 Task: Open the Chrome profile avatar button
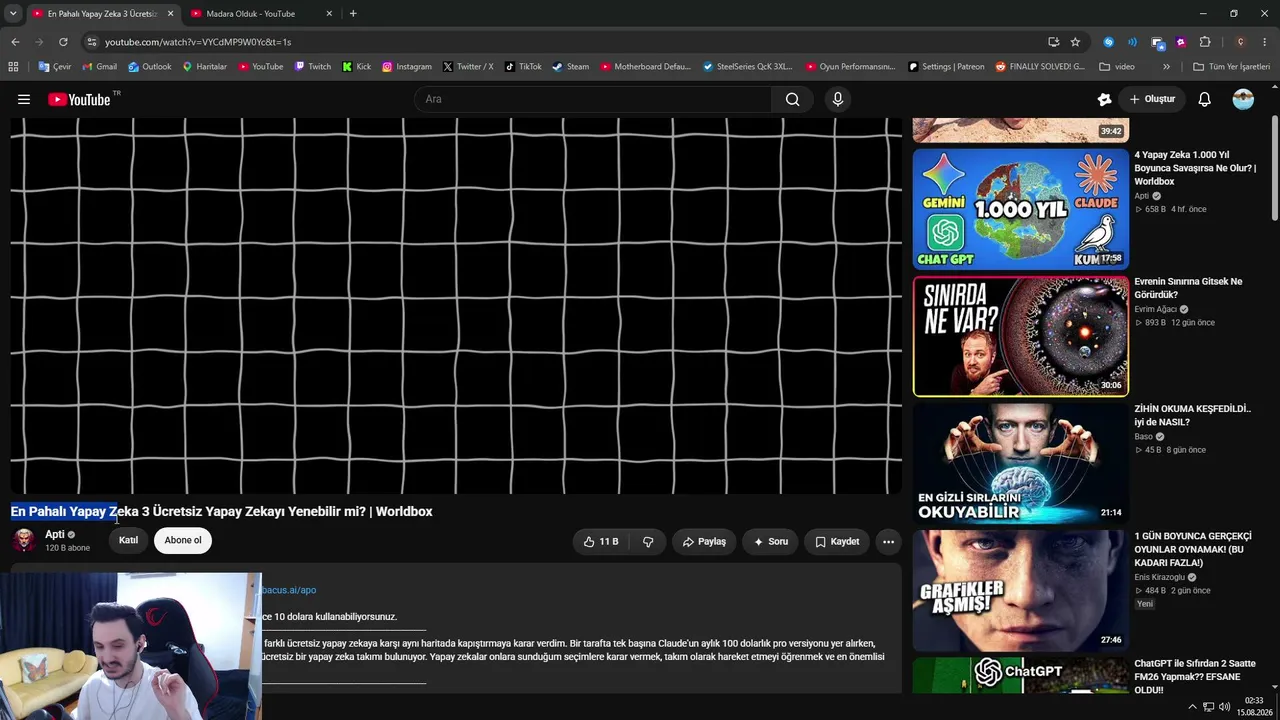1240,42
